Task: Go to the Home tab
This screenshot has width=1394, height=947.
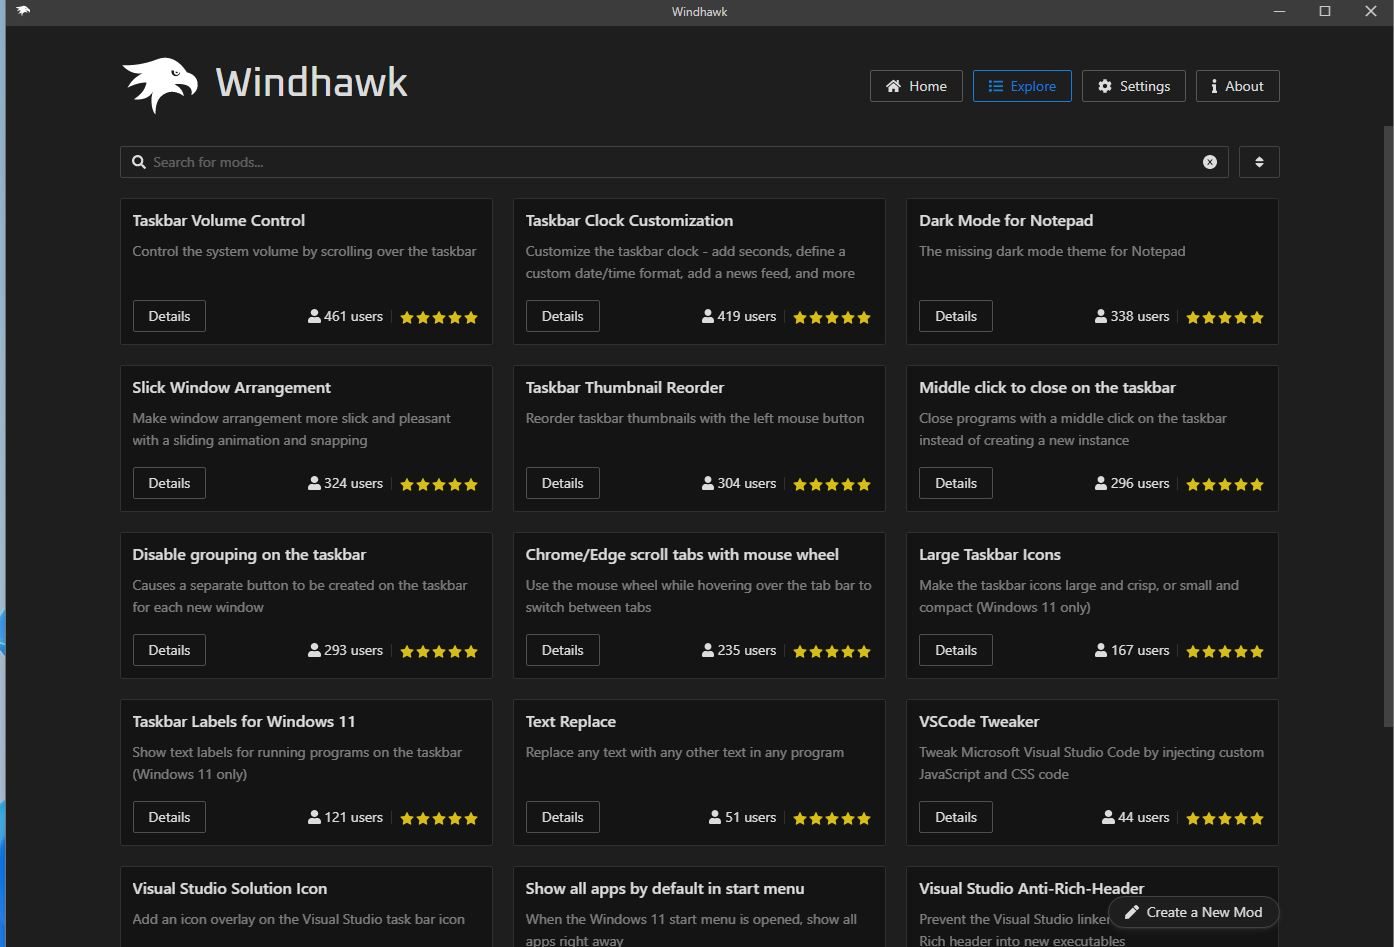Action: 916,86
